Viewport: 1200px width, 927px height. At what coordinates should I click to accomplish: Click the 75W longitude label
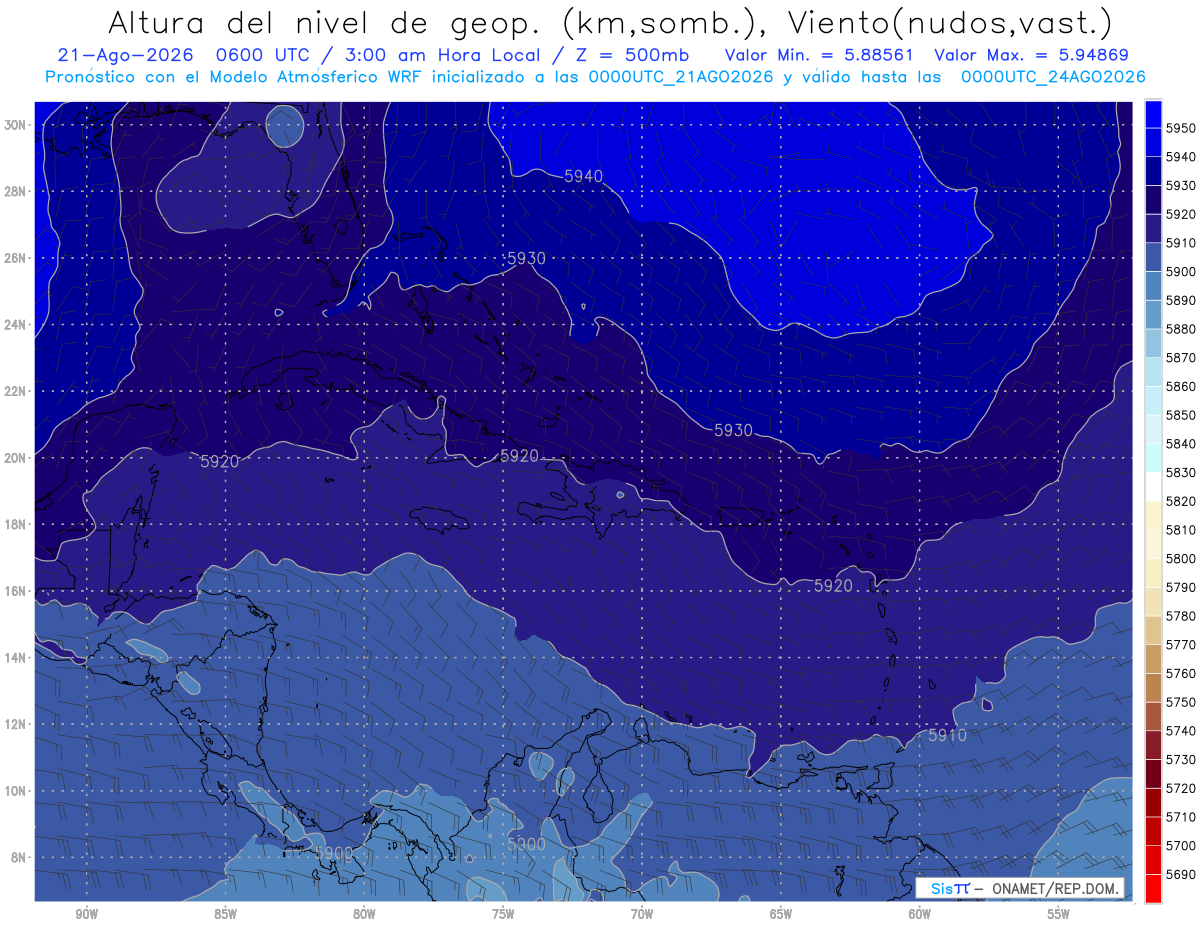pos(503,915)
